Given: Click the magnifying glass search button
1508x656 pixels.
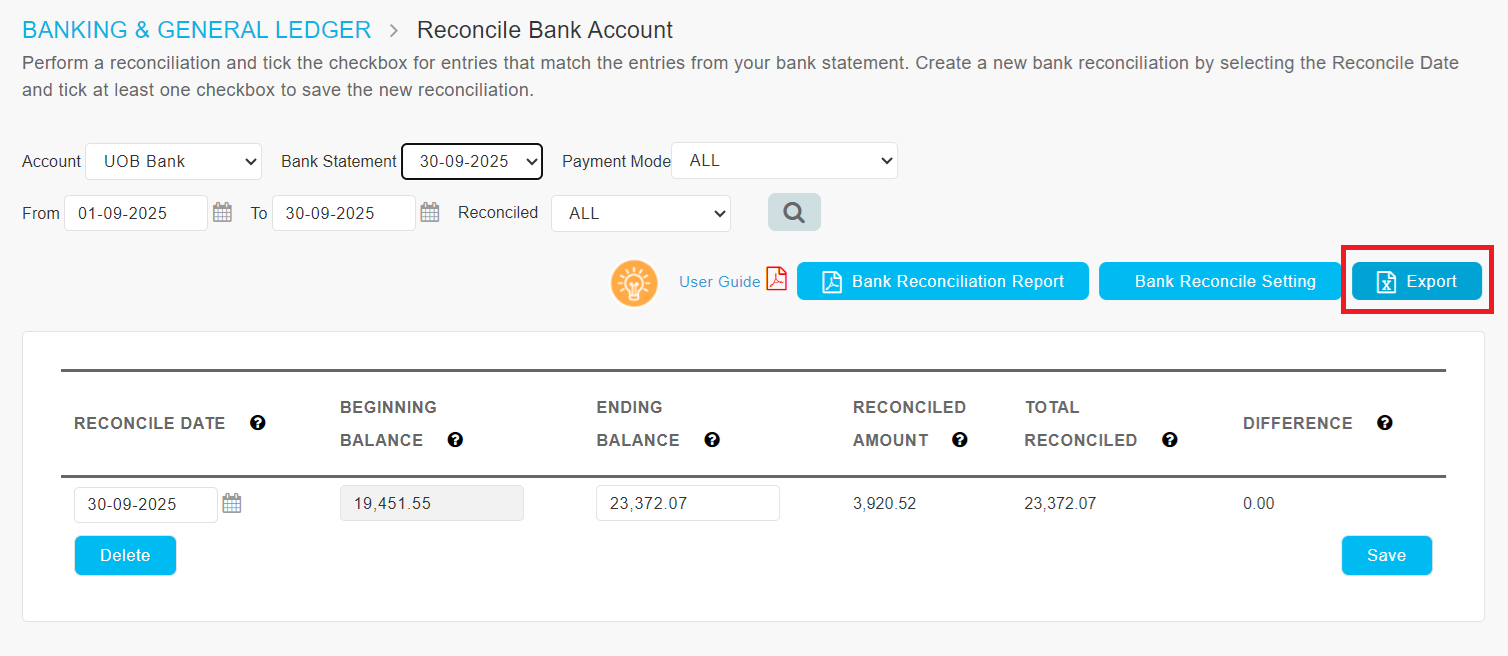Looking at the screenshot, I should [794, 212].
